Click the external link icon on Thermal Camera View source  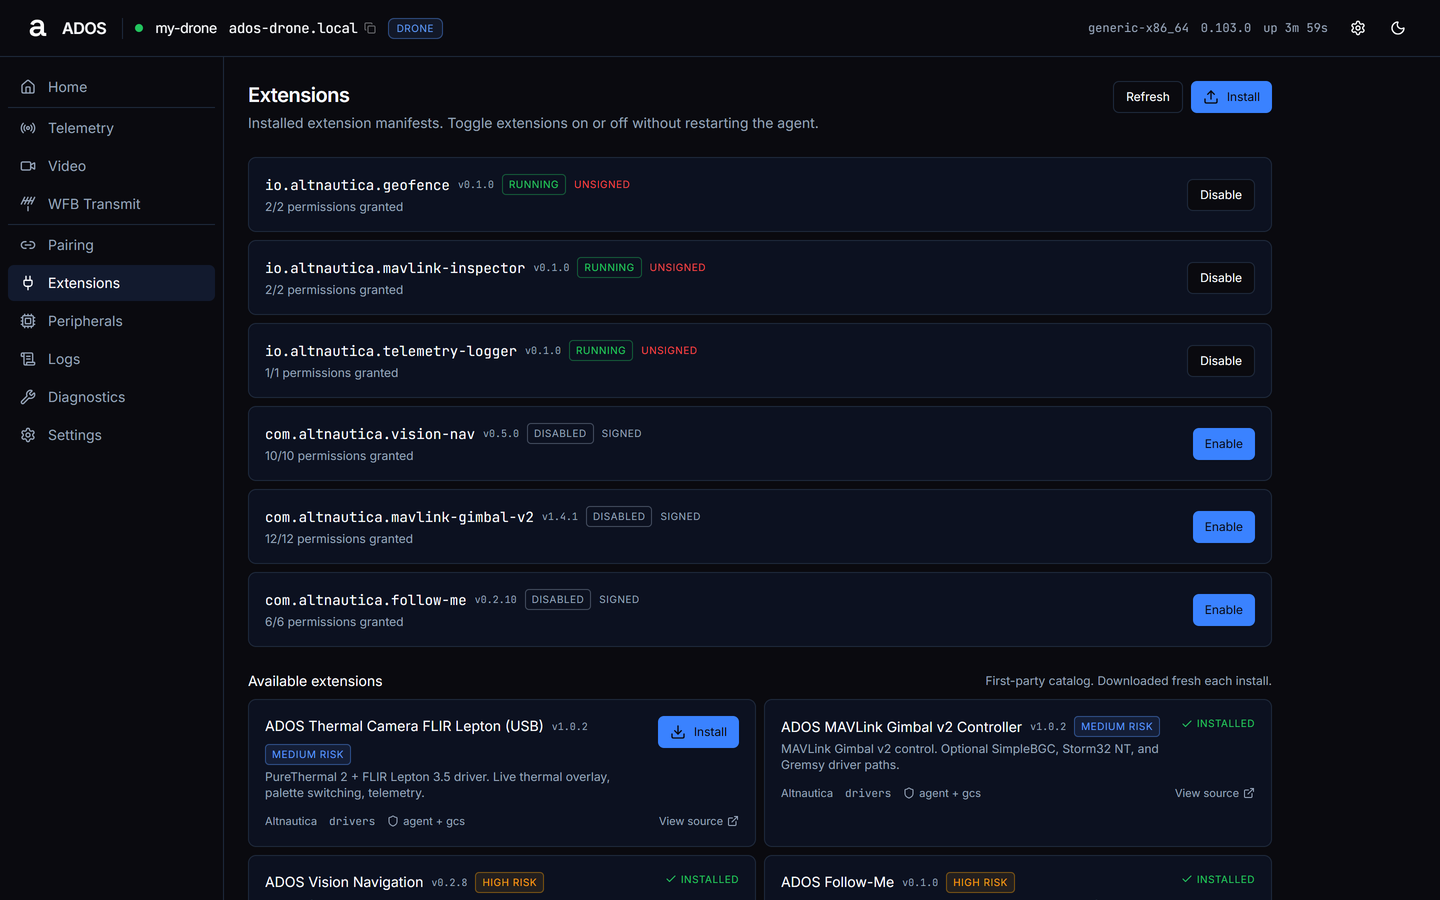[733, 821]
